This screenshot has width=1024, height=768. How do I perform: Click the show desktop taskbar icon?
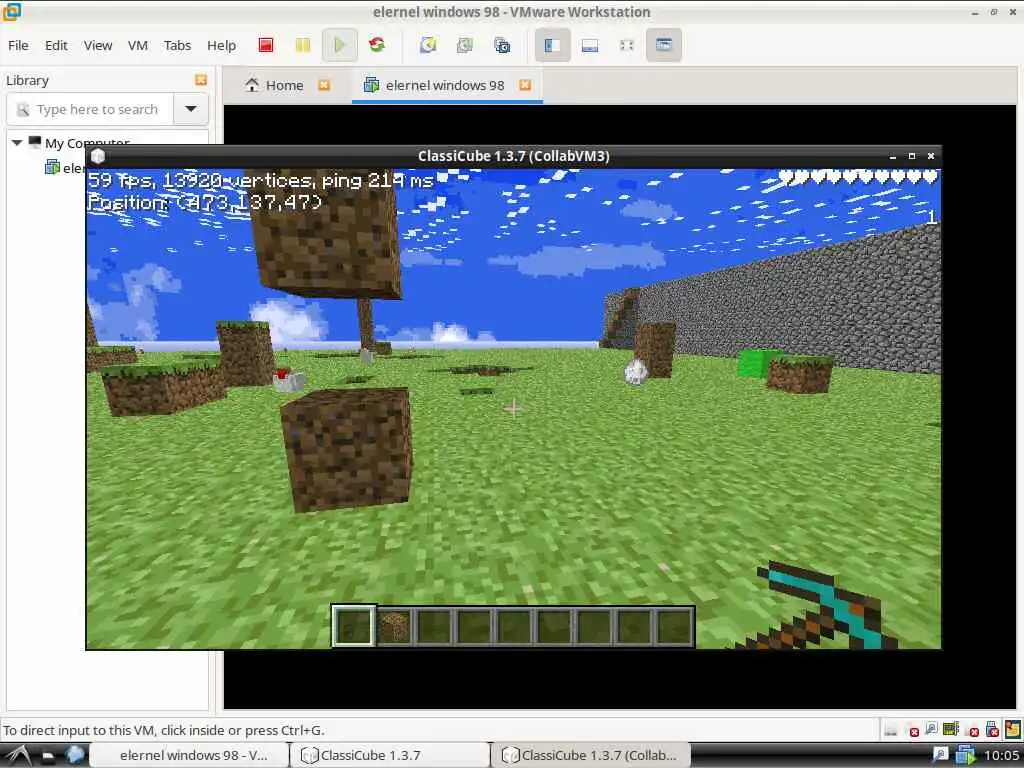click(x=48, y=756)
